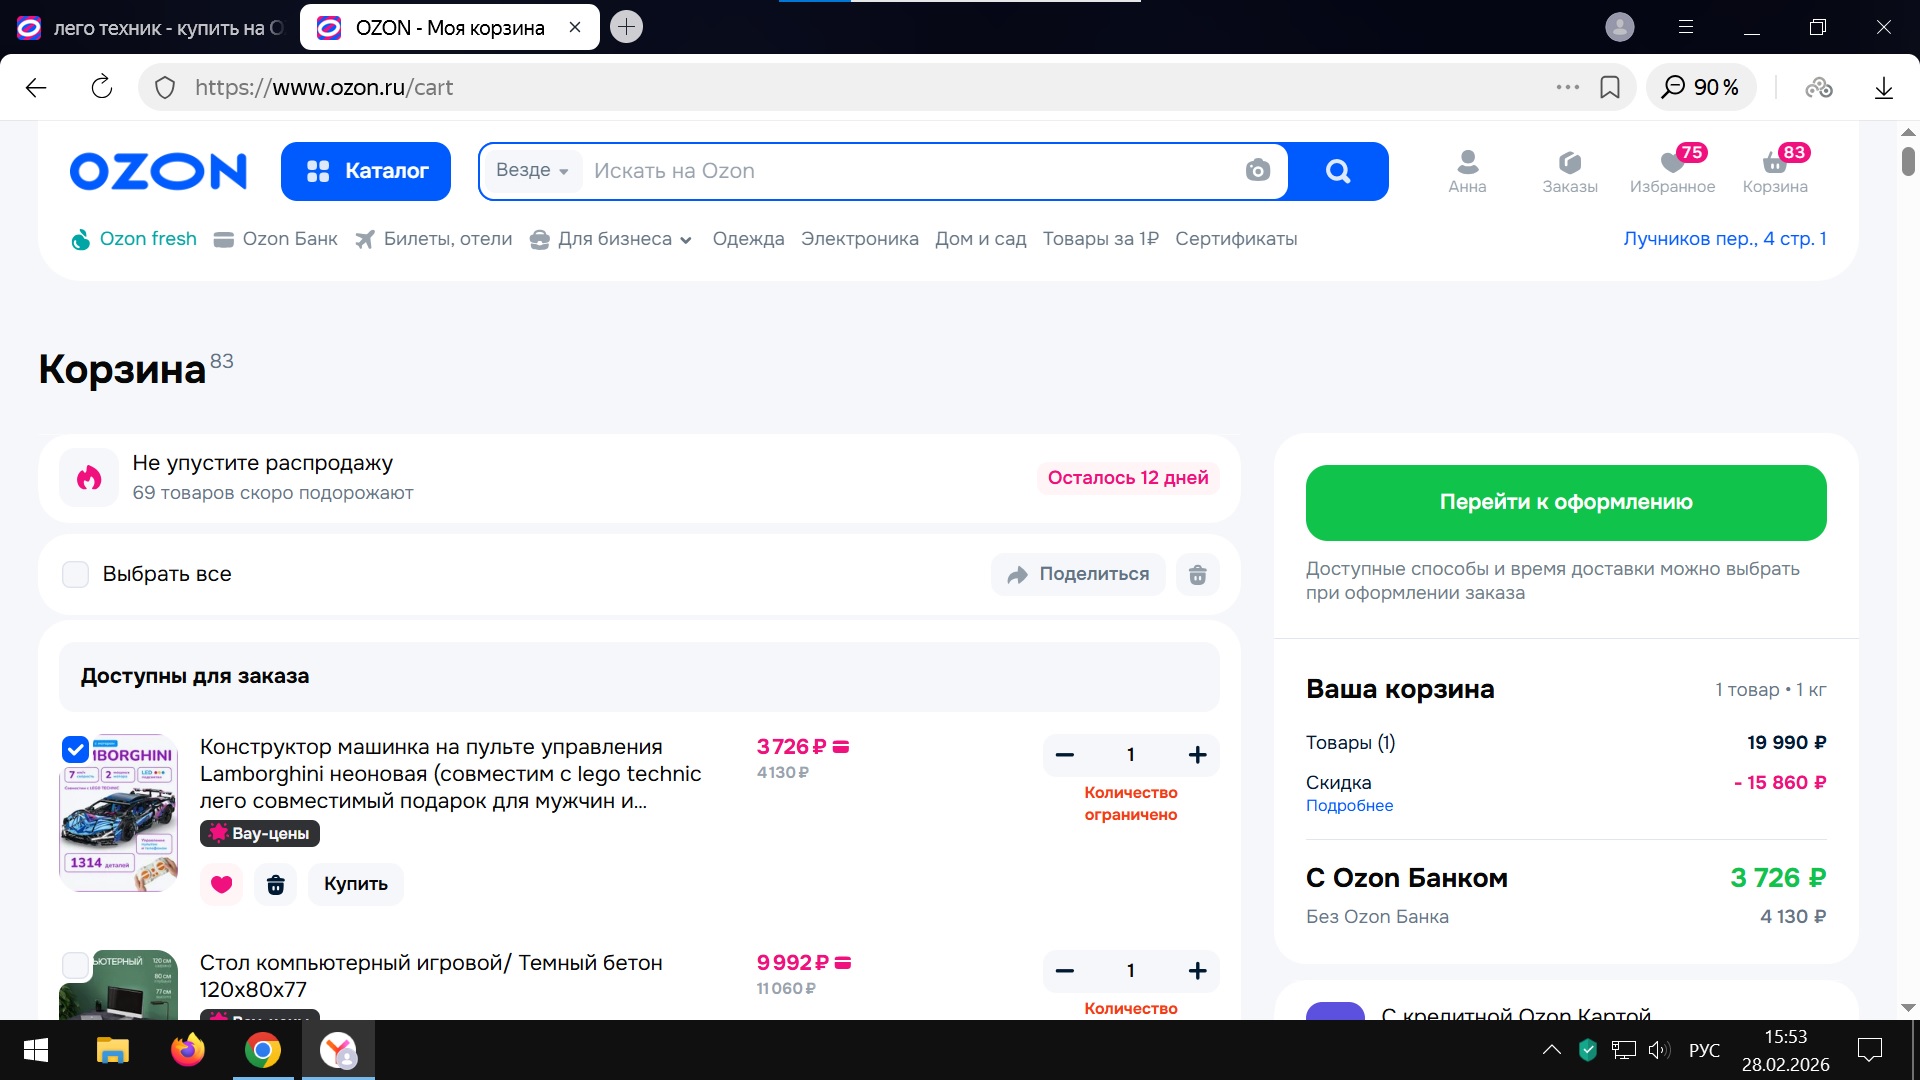Switch to the лего техник browser tab
This screenshot has width=1920, height=1080.
[150, 28]
